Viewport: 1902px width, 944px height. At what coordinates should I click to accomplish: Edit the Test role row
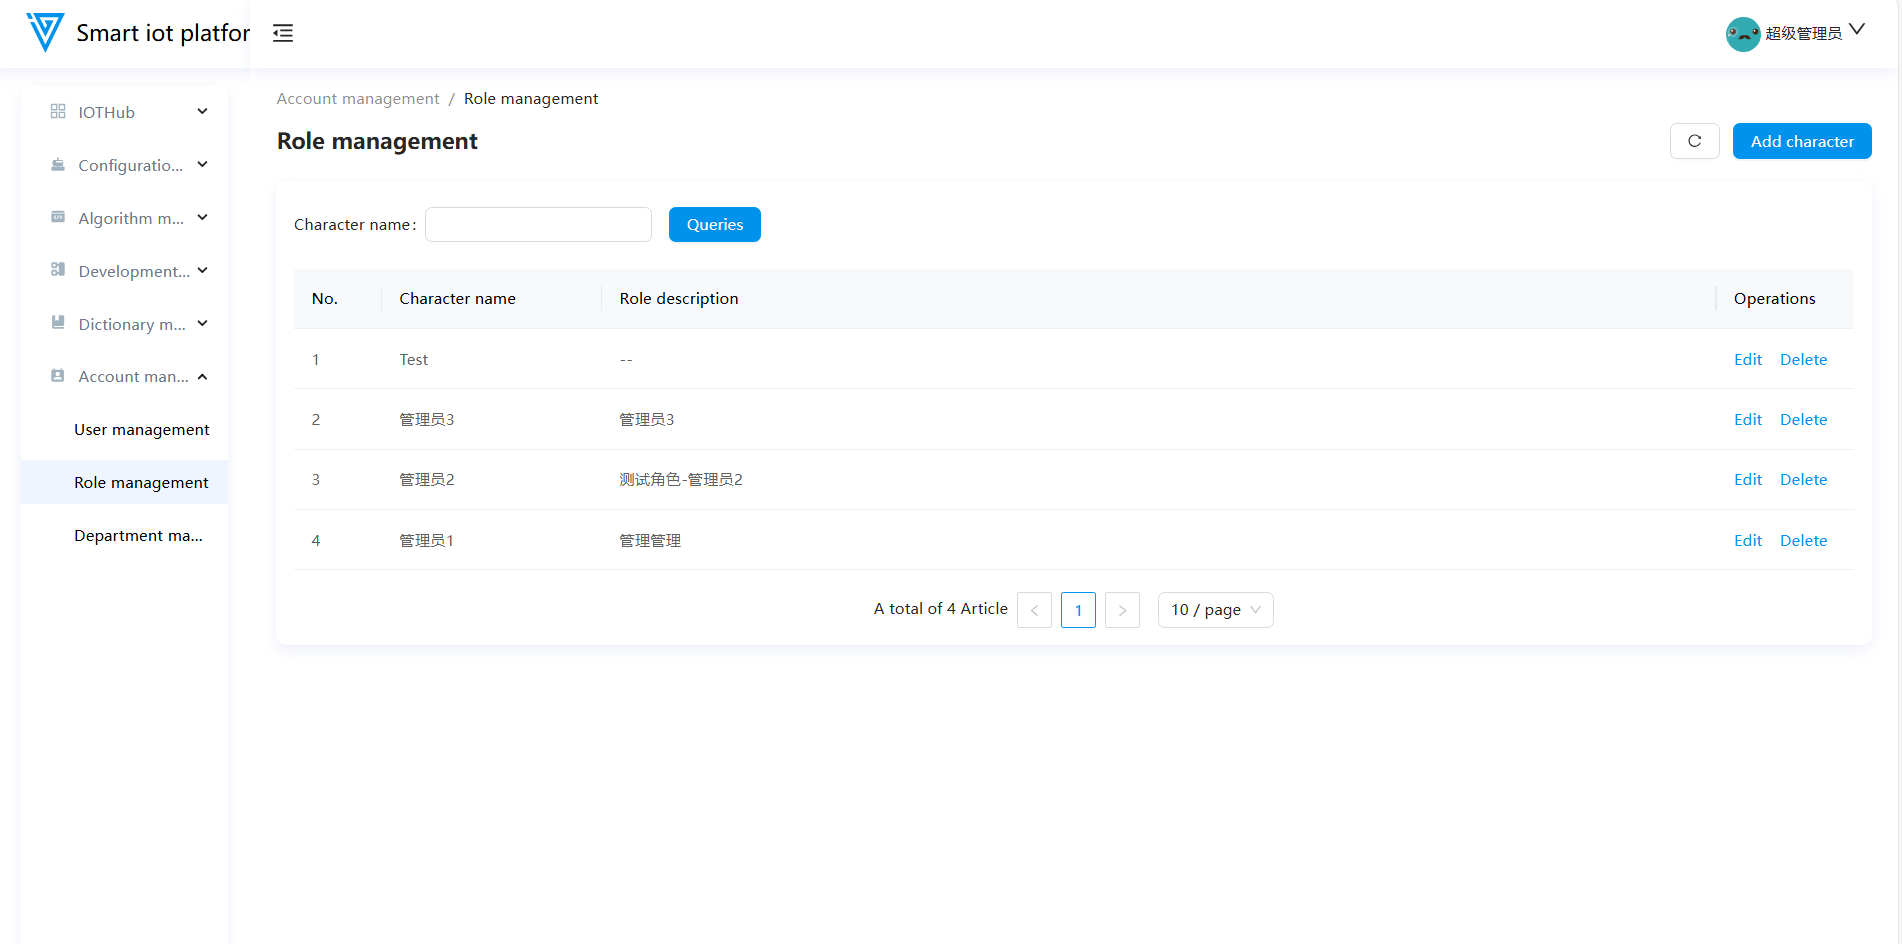pyautogui.click(x=1747, y=360)
